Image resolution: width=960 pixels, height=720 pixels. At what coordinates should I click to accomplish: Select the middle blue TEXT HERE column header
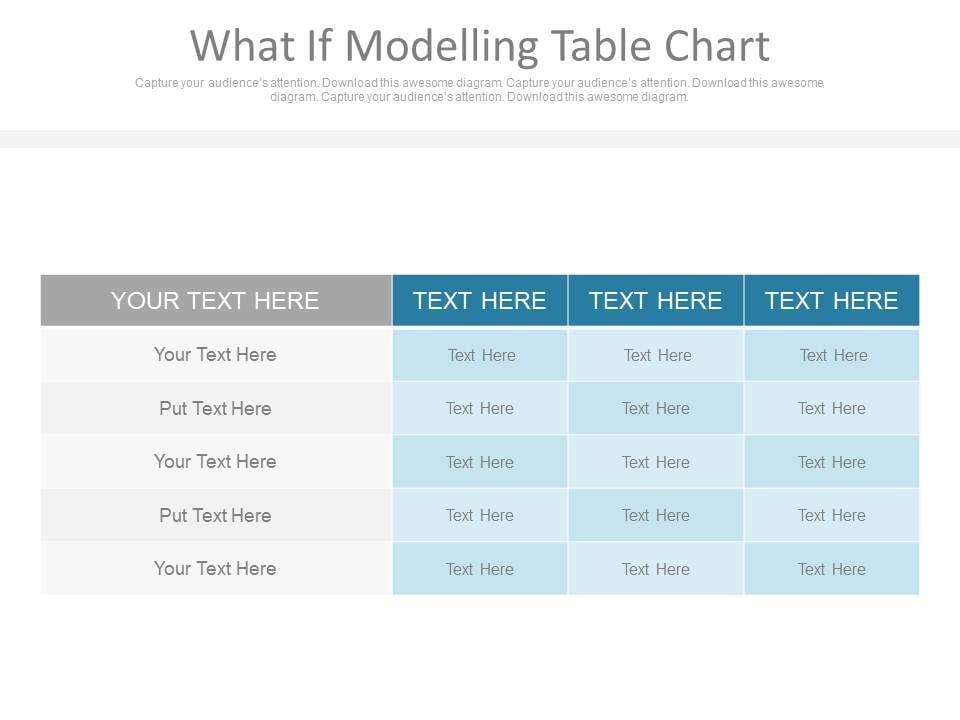point(656,301)
